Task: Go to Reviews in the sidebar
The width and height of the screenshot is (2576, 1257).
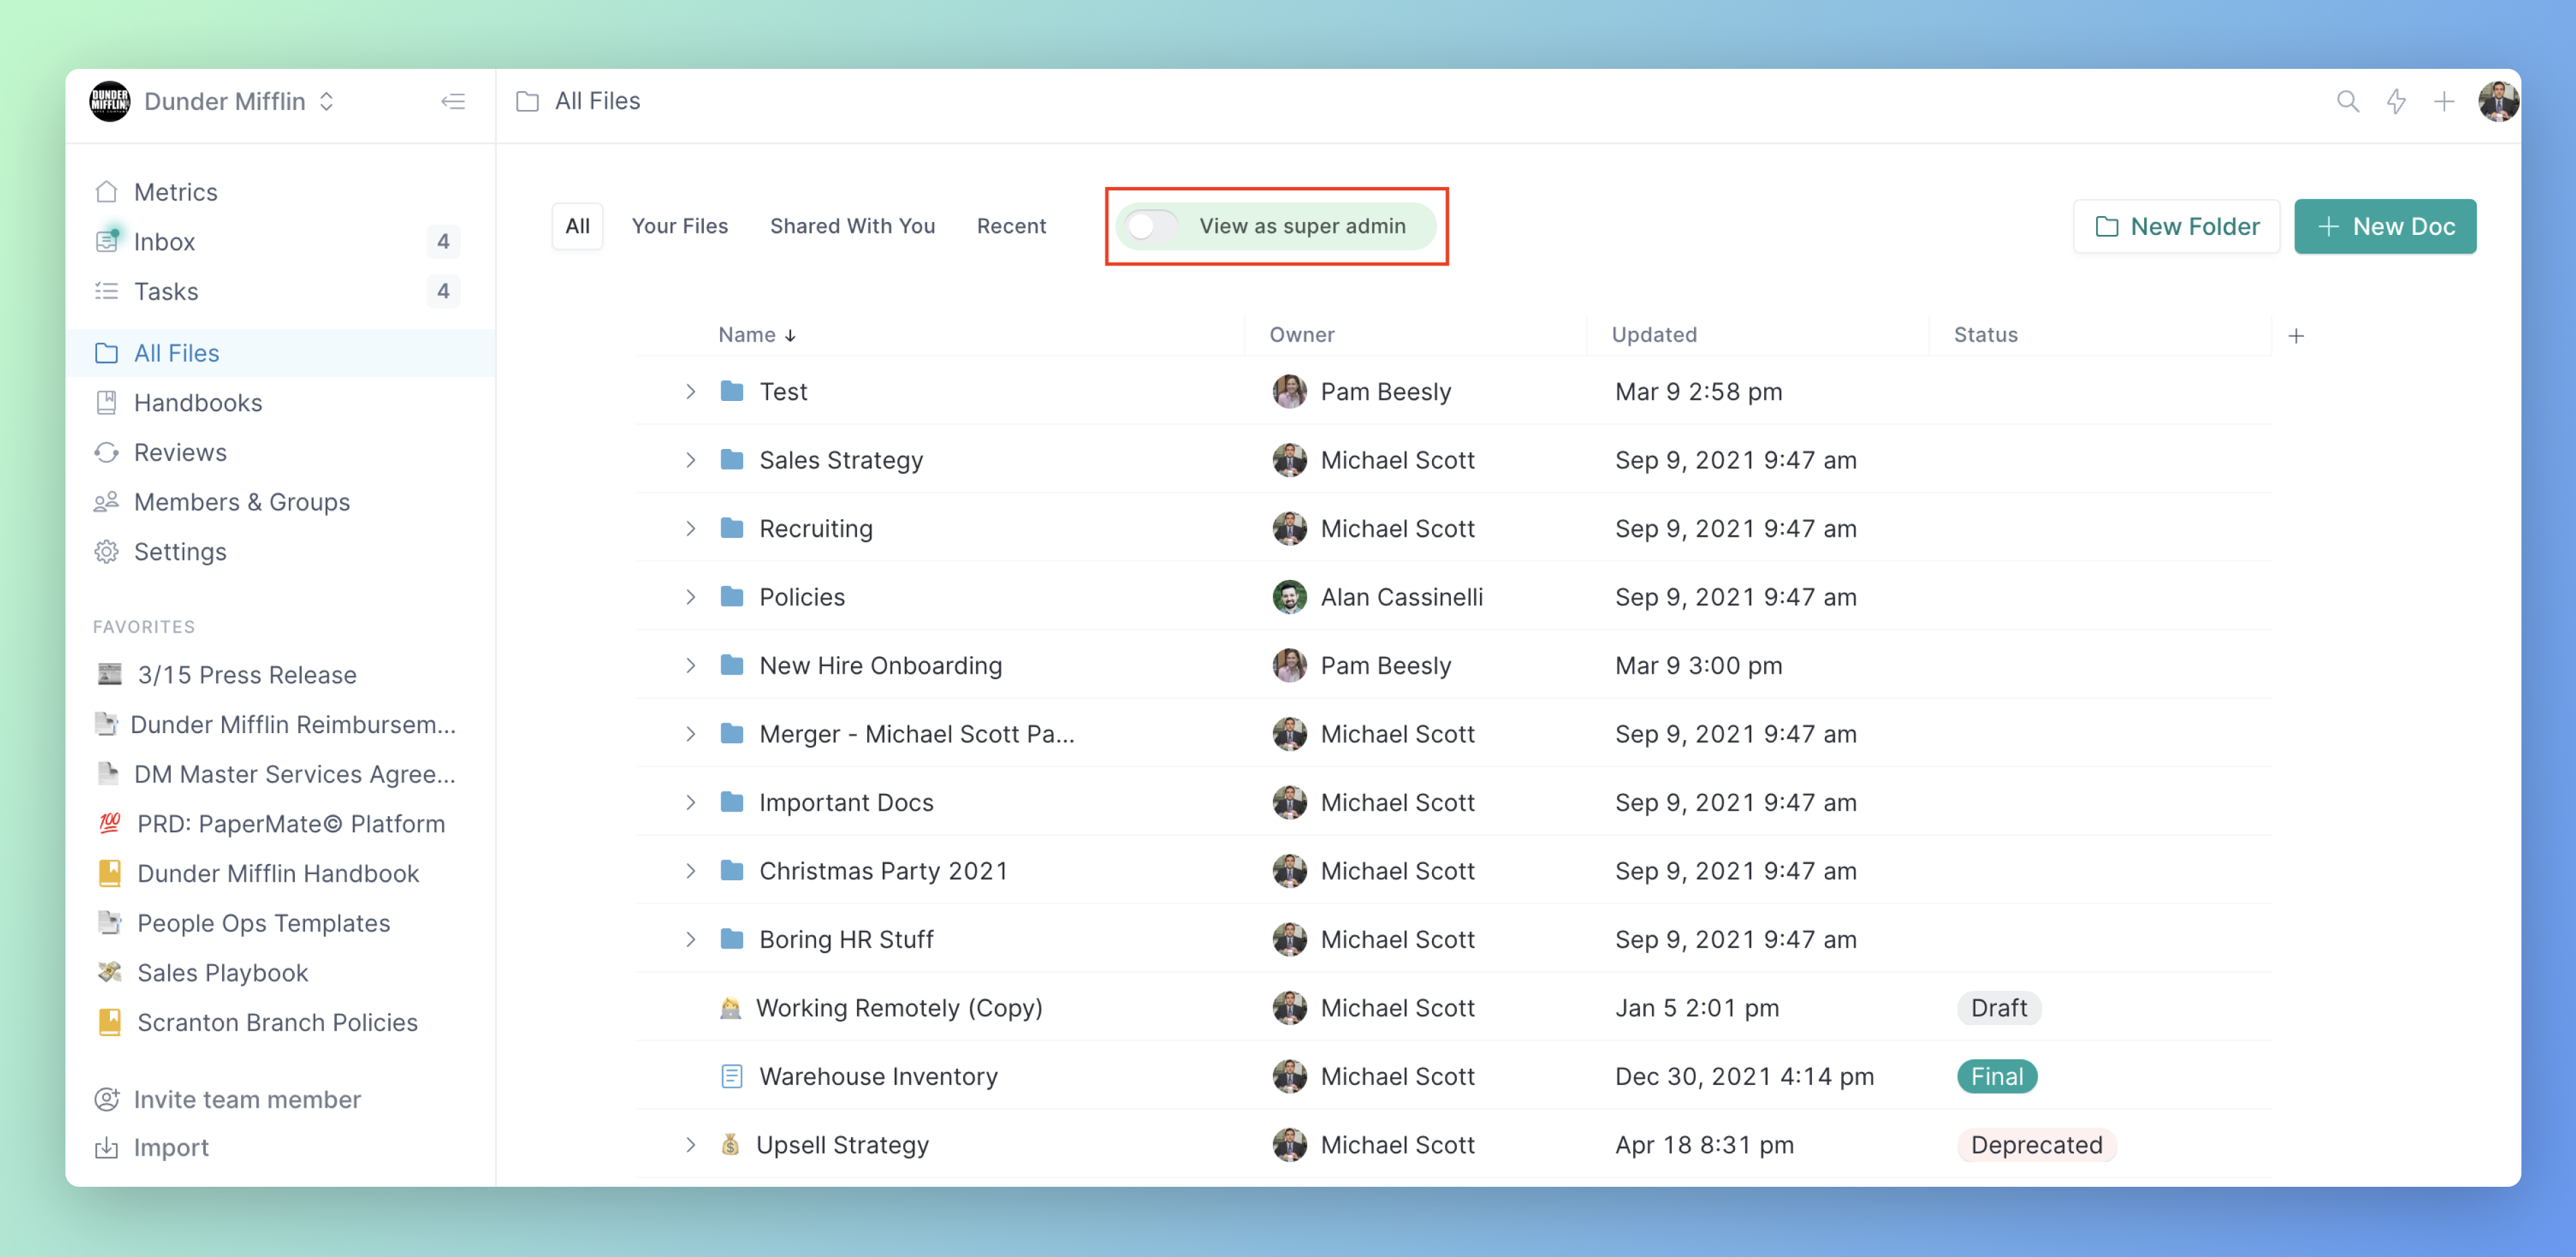Action: click(x=180, y=452)
